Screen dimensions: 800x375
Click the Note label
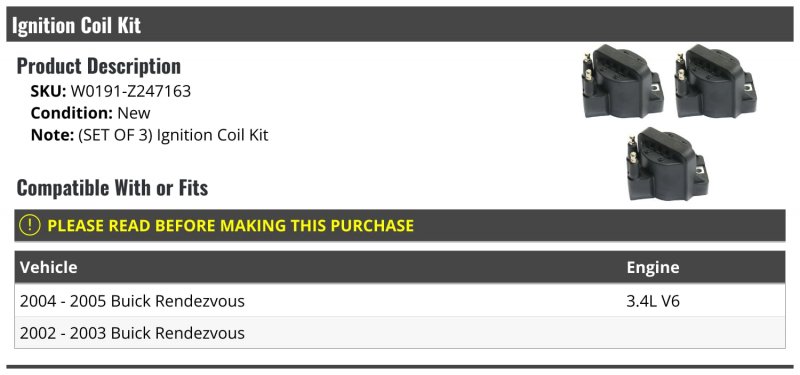(52, 135)
